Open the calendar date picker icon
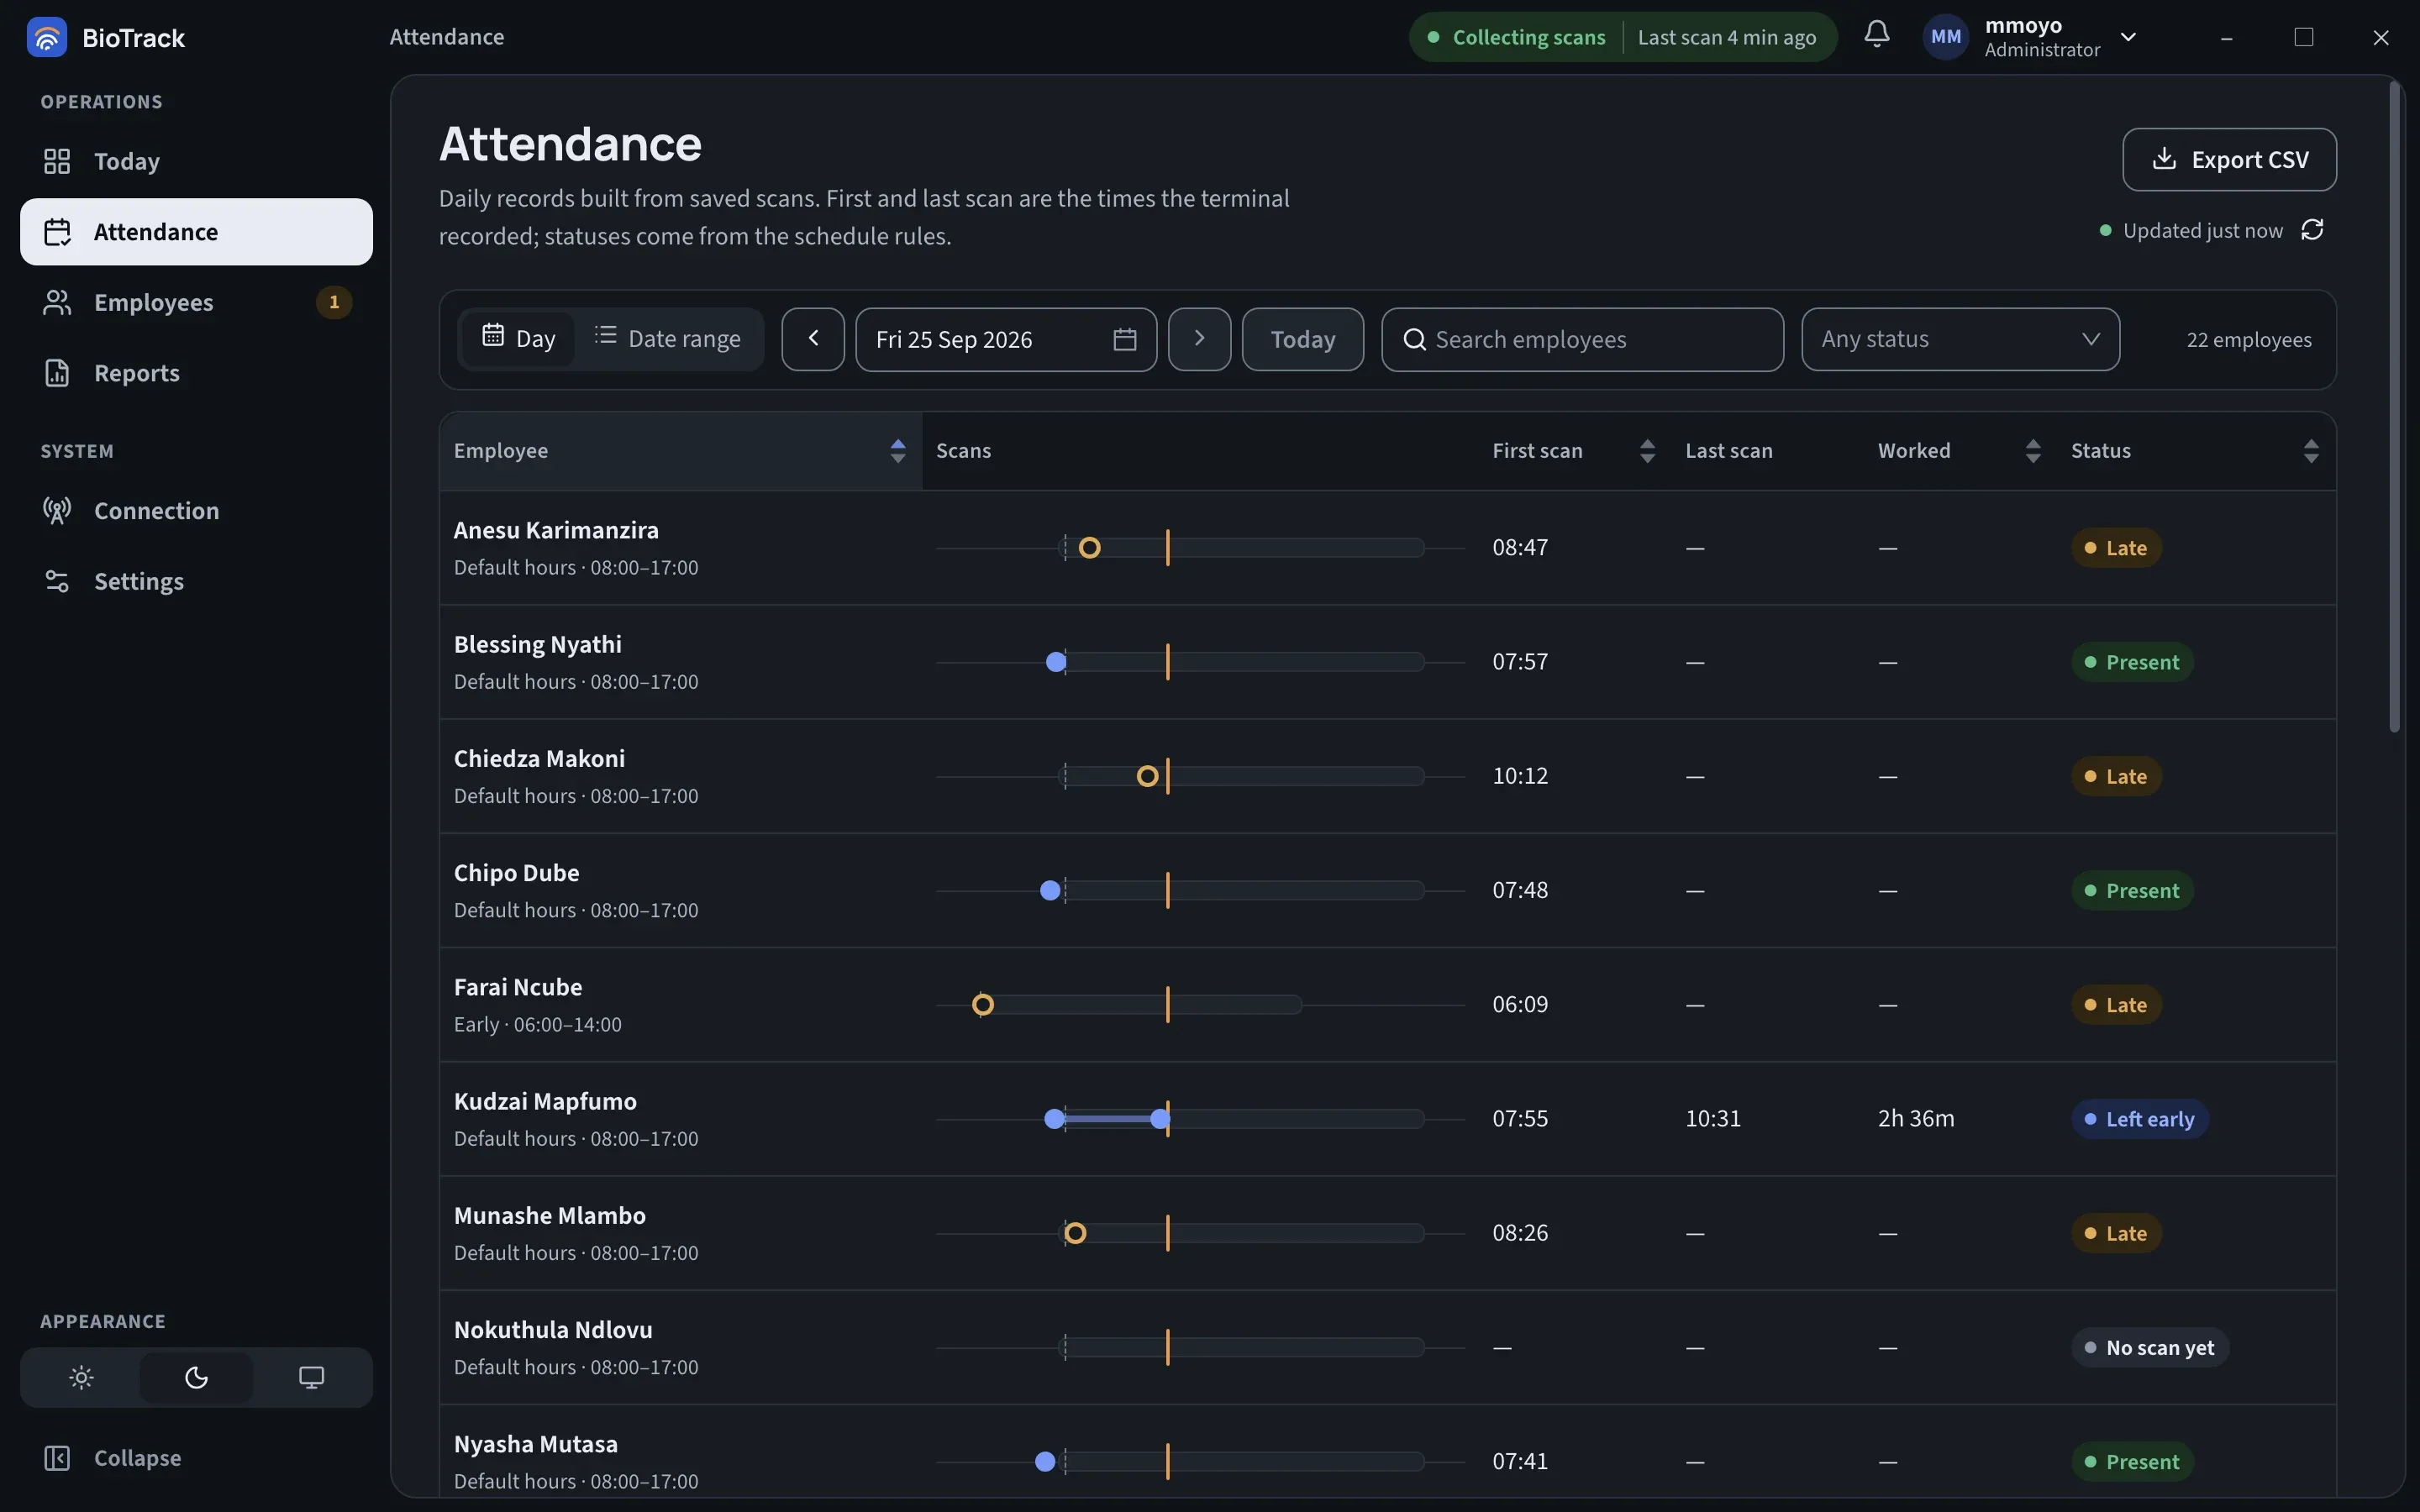The image size is (2420, 1512). coord(1125,339)
